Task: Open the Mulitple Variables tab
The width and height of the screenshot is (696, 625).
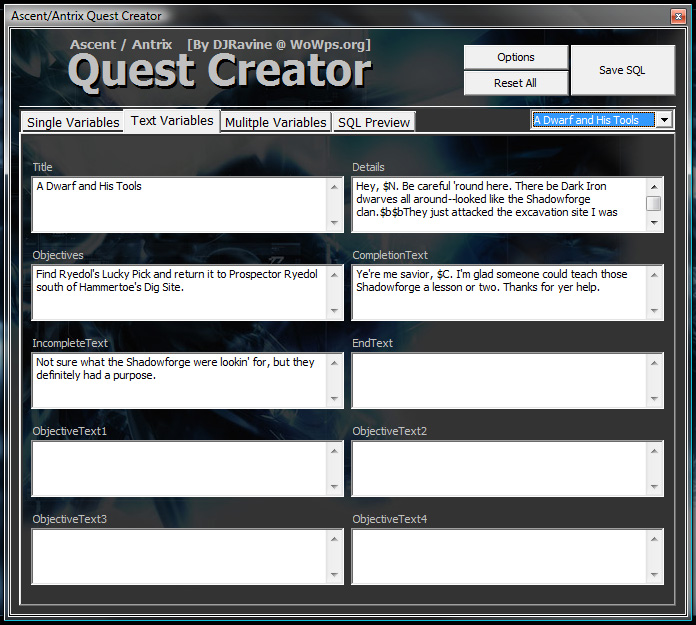Action: pos(276,122)
